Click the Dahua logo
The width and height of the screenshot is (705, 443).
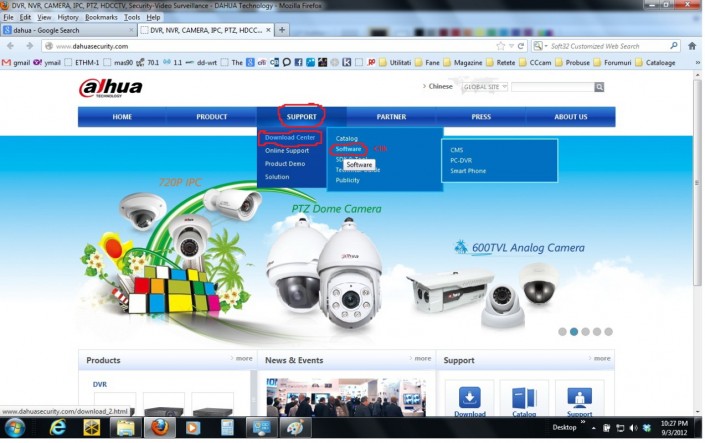111,88
